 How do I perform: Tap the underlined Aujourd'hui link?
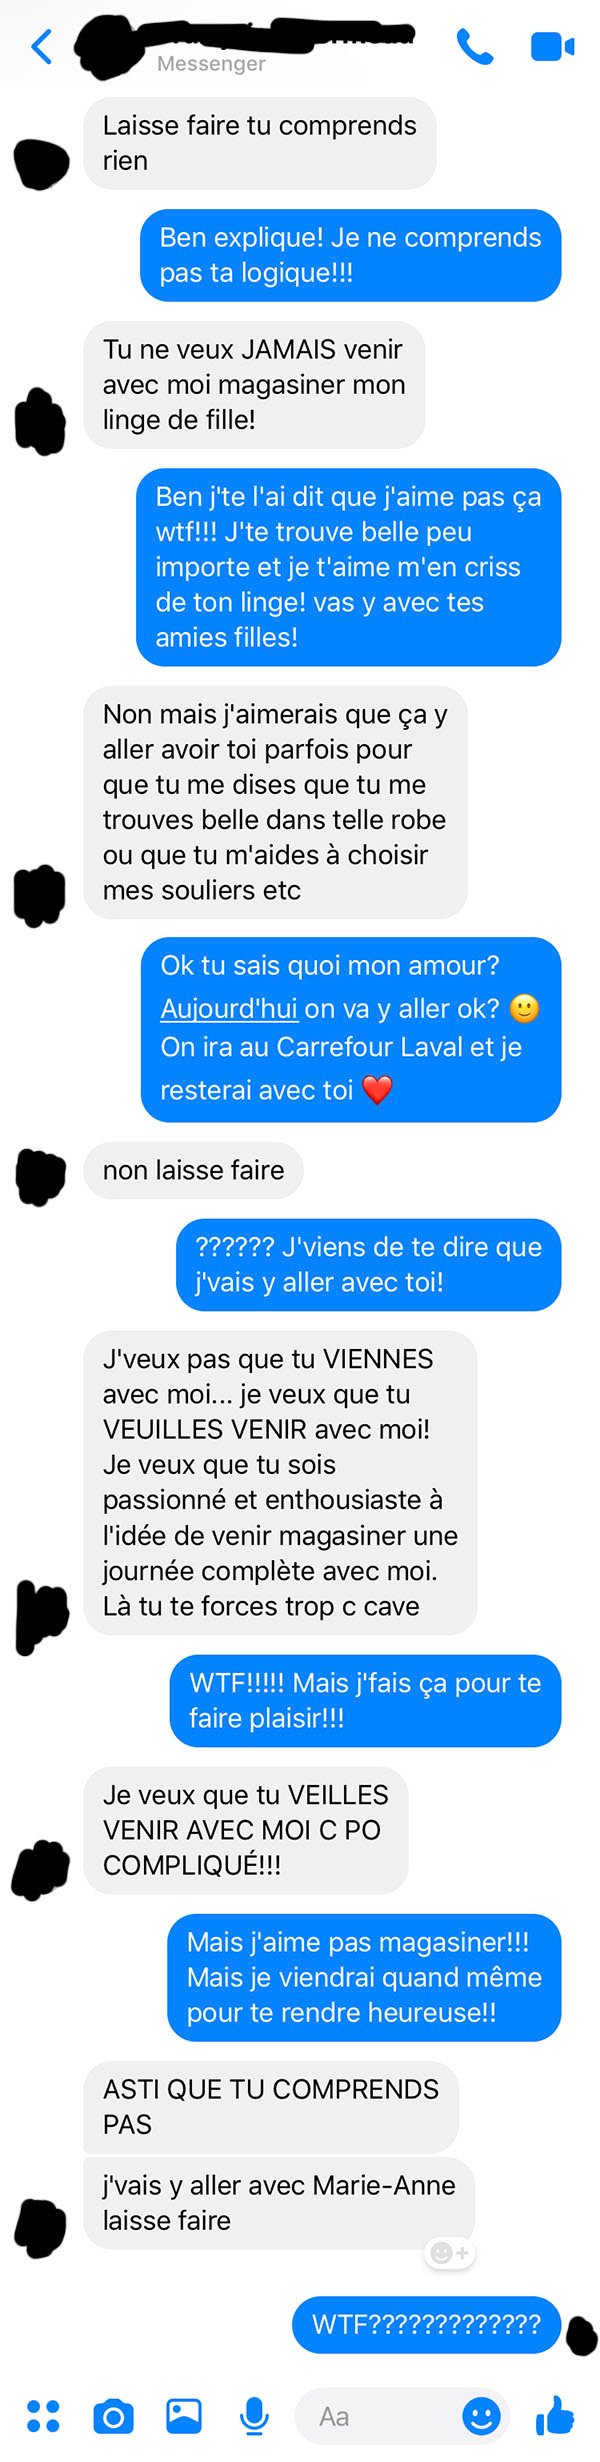pyautogui.click(x=229, y=1008)
